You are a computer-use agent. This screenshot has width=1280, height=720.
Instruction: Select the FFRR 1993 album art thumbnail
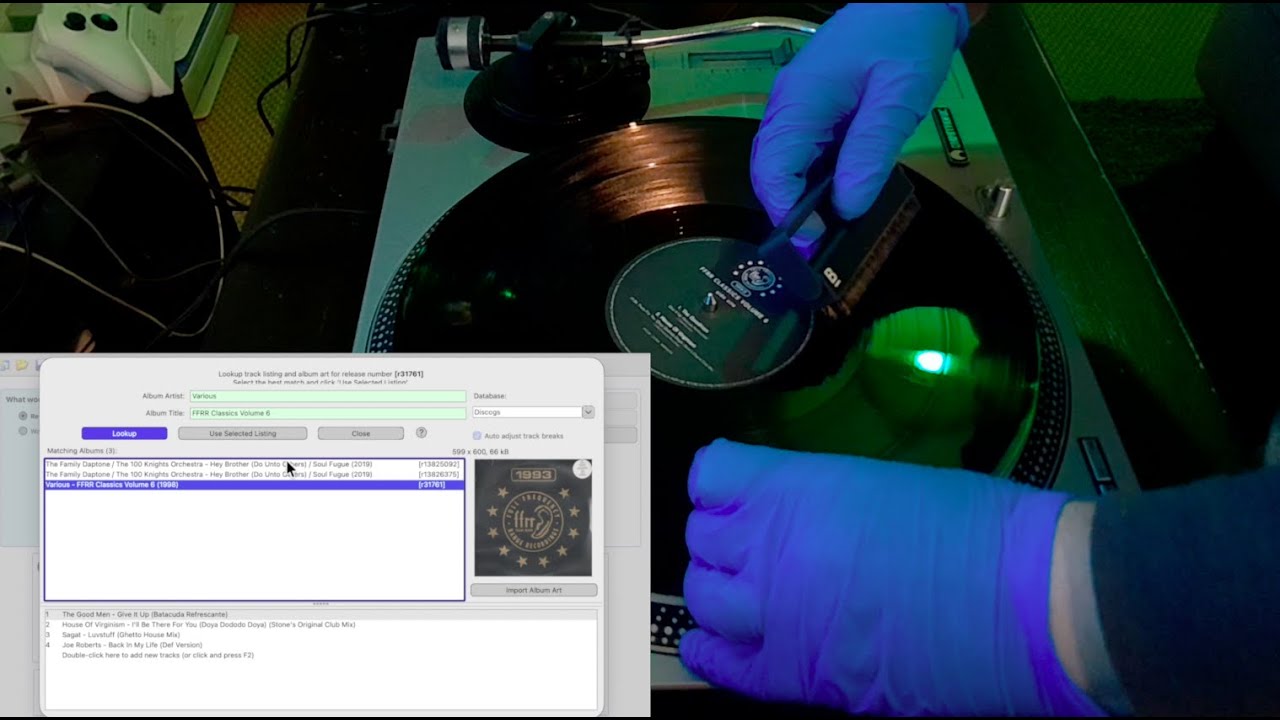[533, 518]
